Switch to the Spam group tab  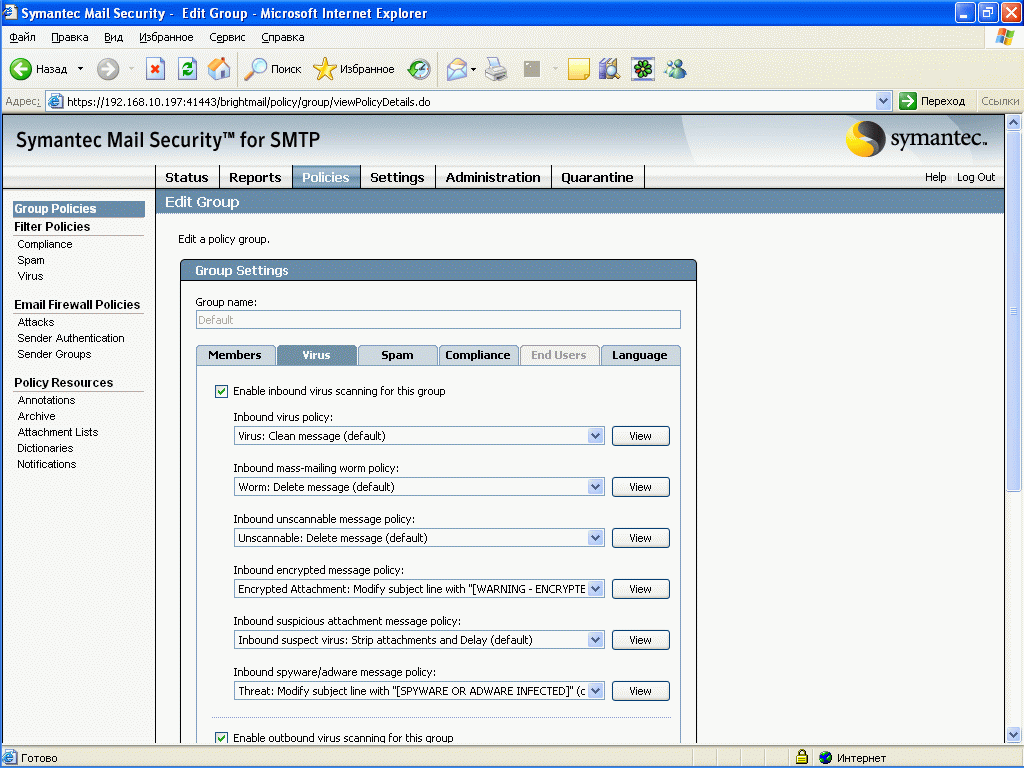point(397,355)
